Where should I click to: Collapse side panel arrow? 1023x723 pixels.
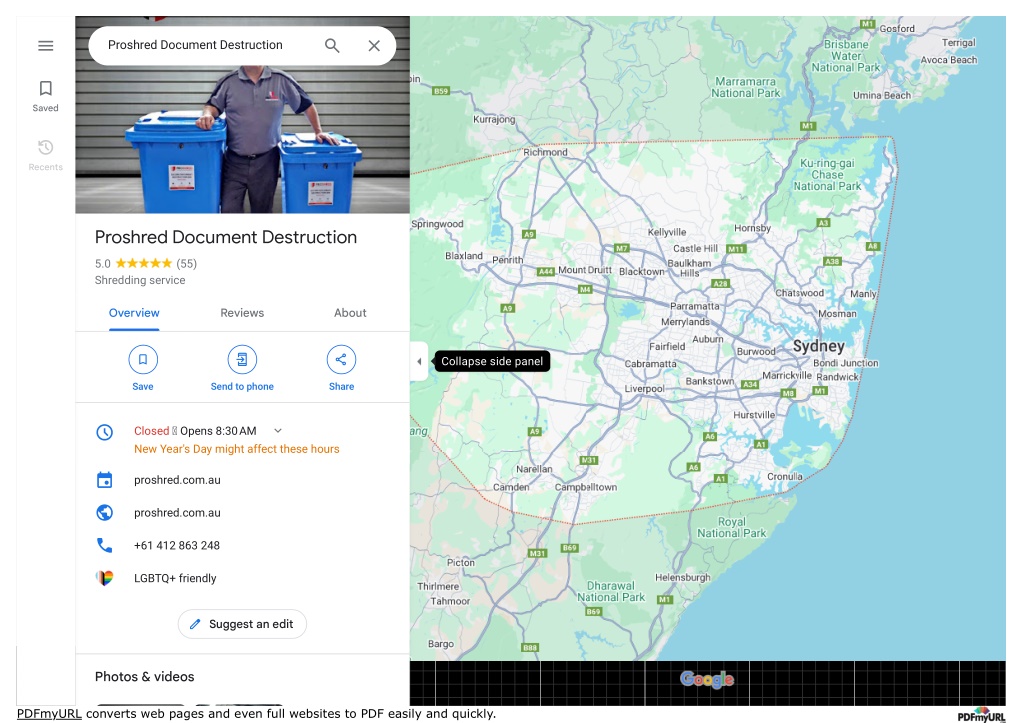pyautogui.click(x=419, y=362)
